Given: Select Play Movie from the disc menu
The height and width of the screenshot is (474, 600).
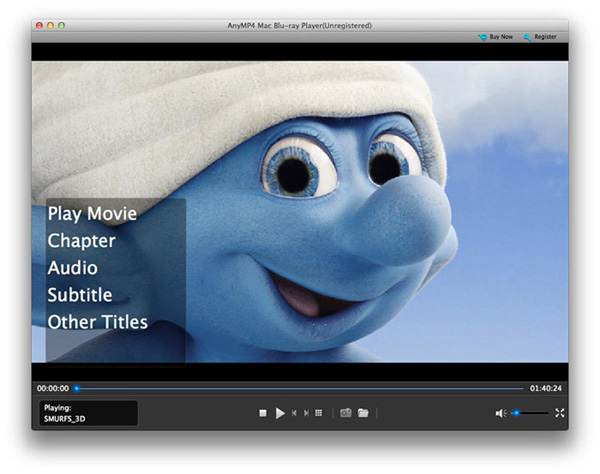Looking at the screenshot, I should [92, 214].
